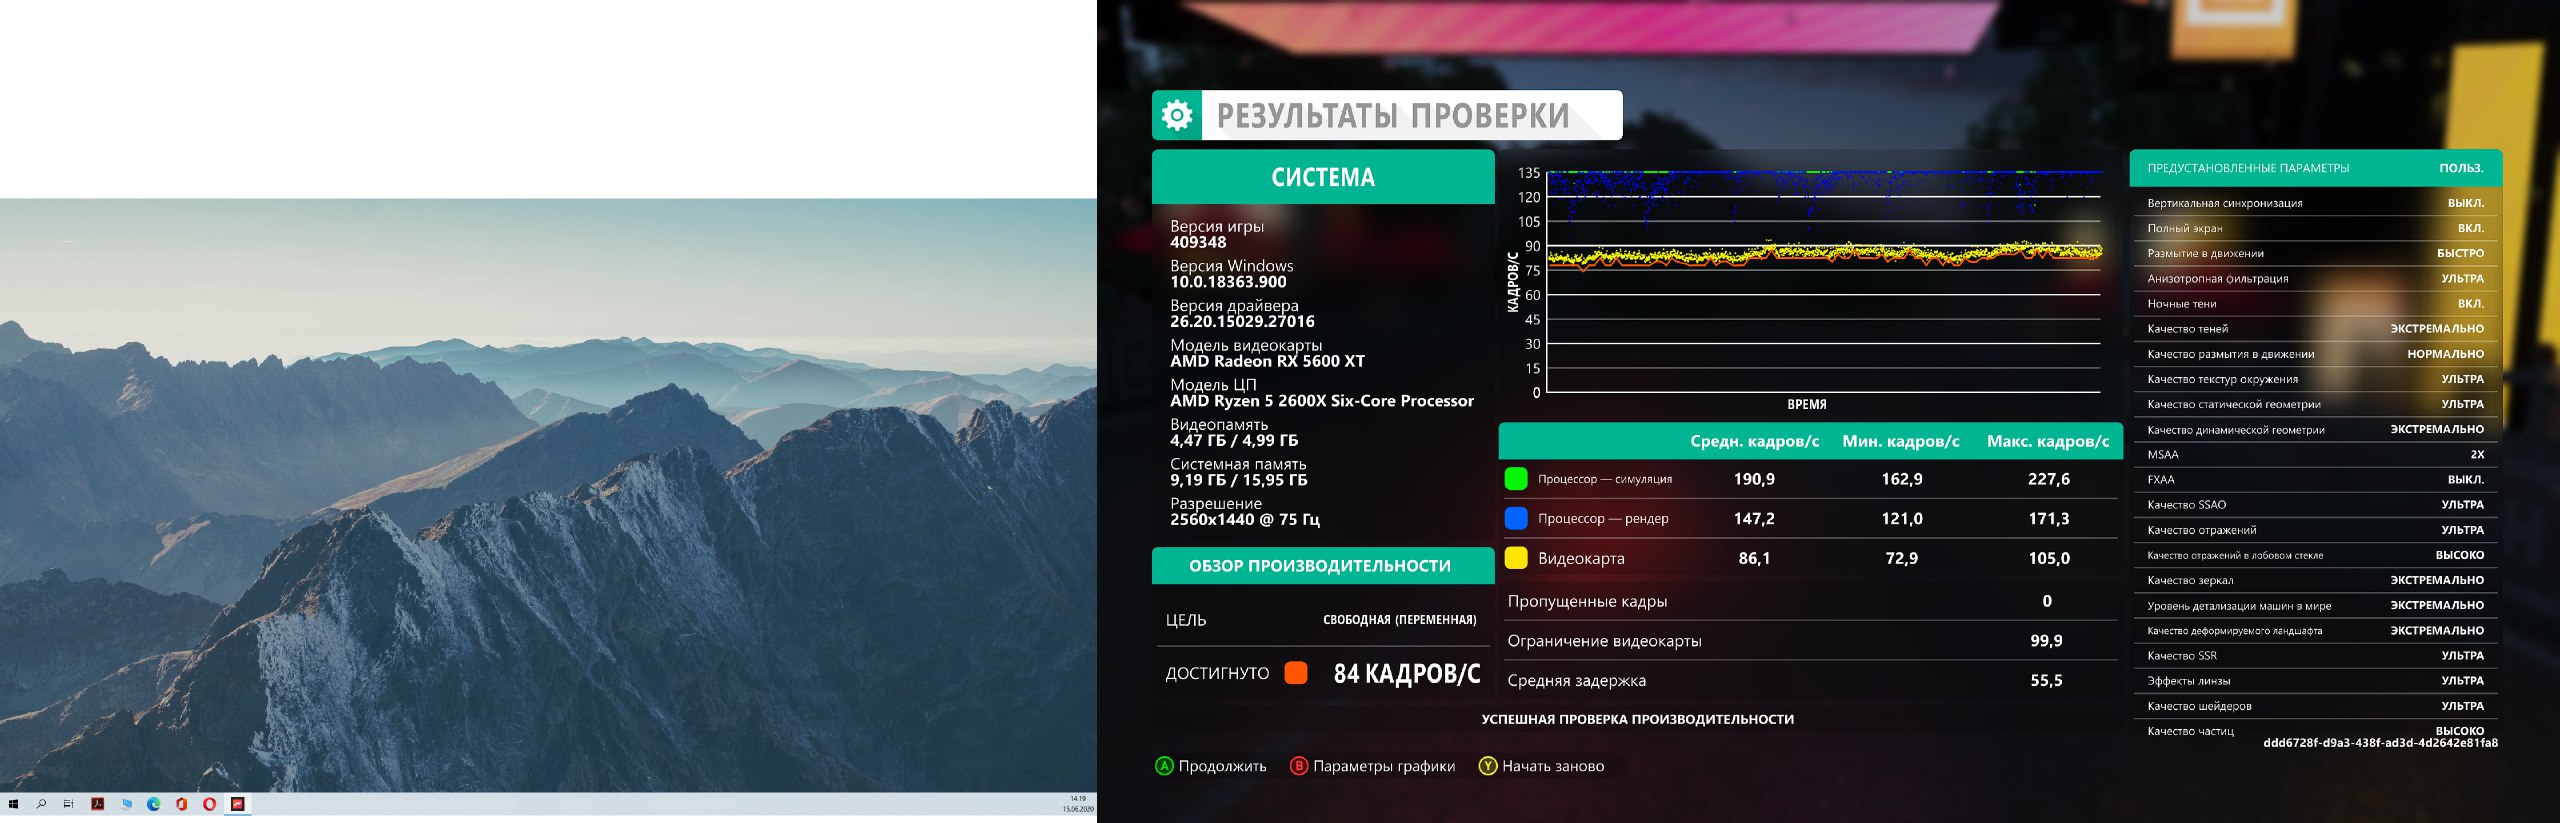
Task: Open Task View from the taskbar
Action: click(68, 804)
